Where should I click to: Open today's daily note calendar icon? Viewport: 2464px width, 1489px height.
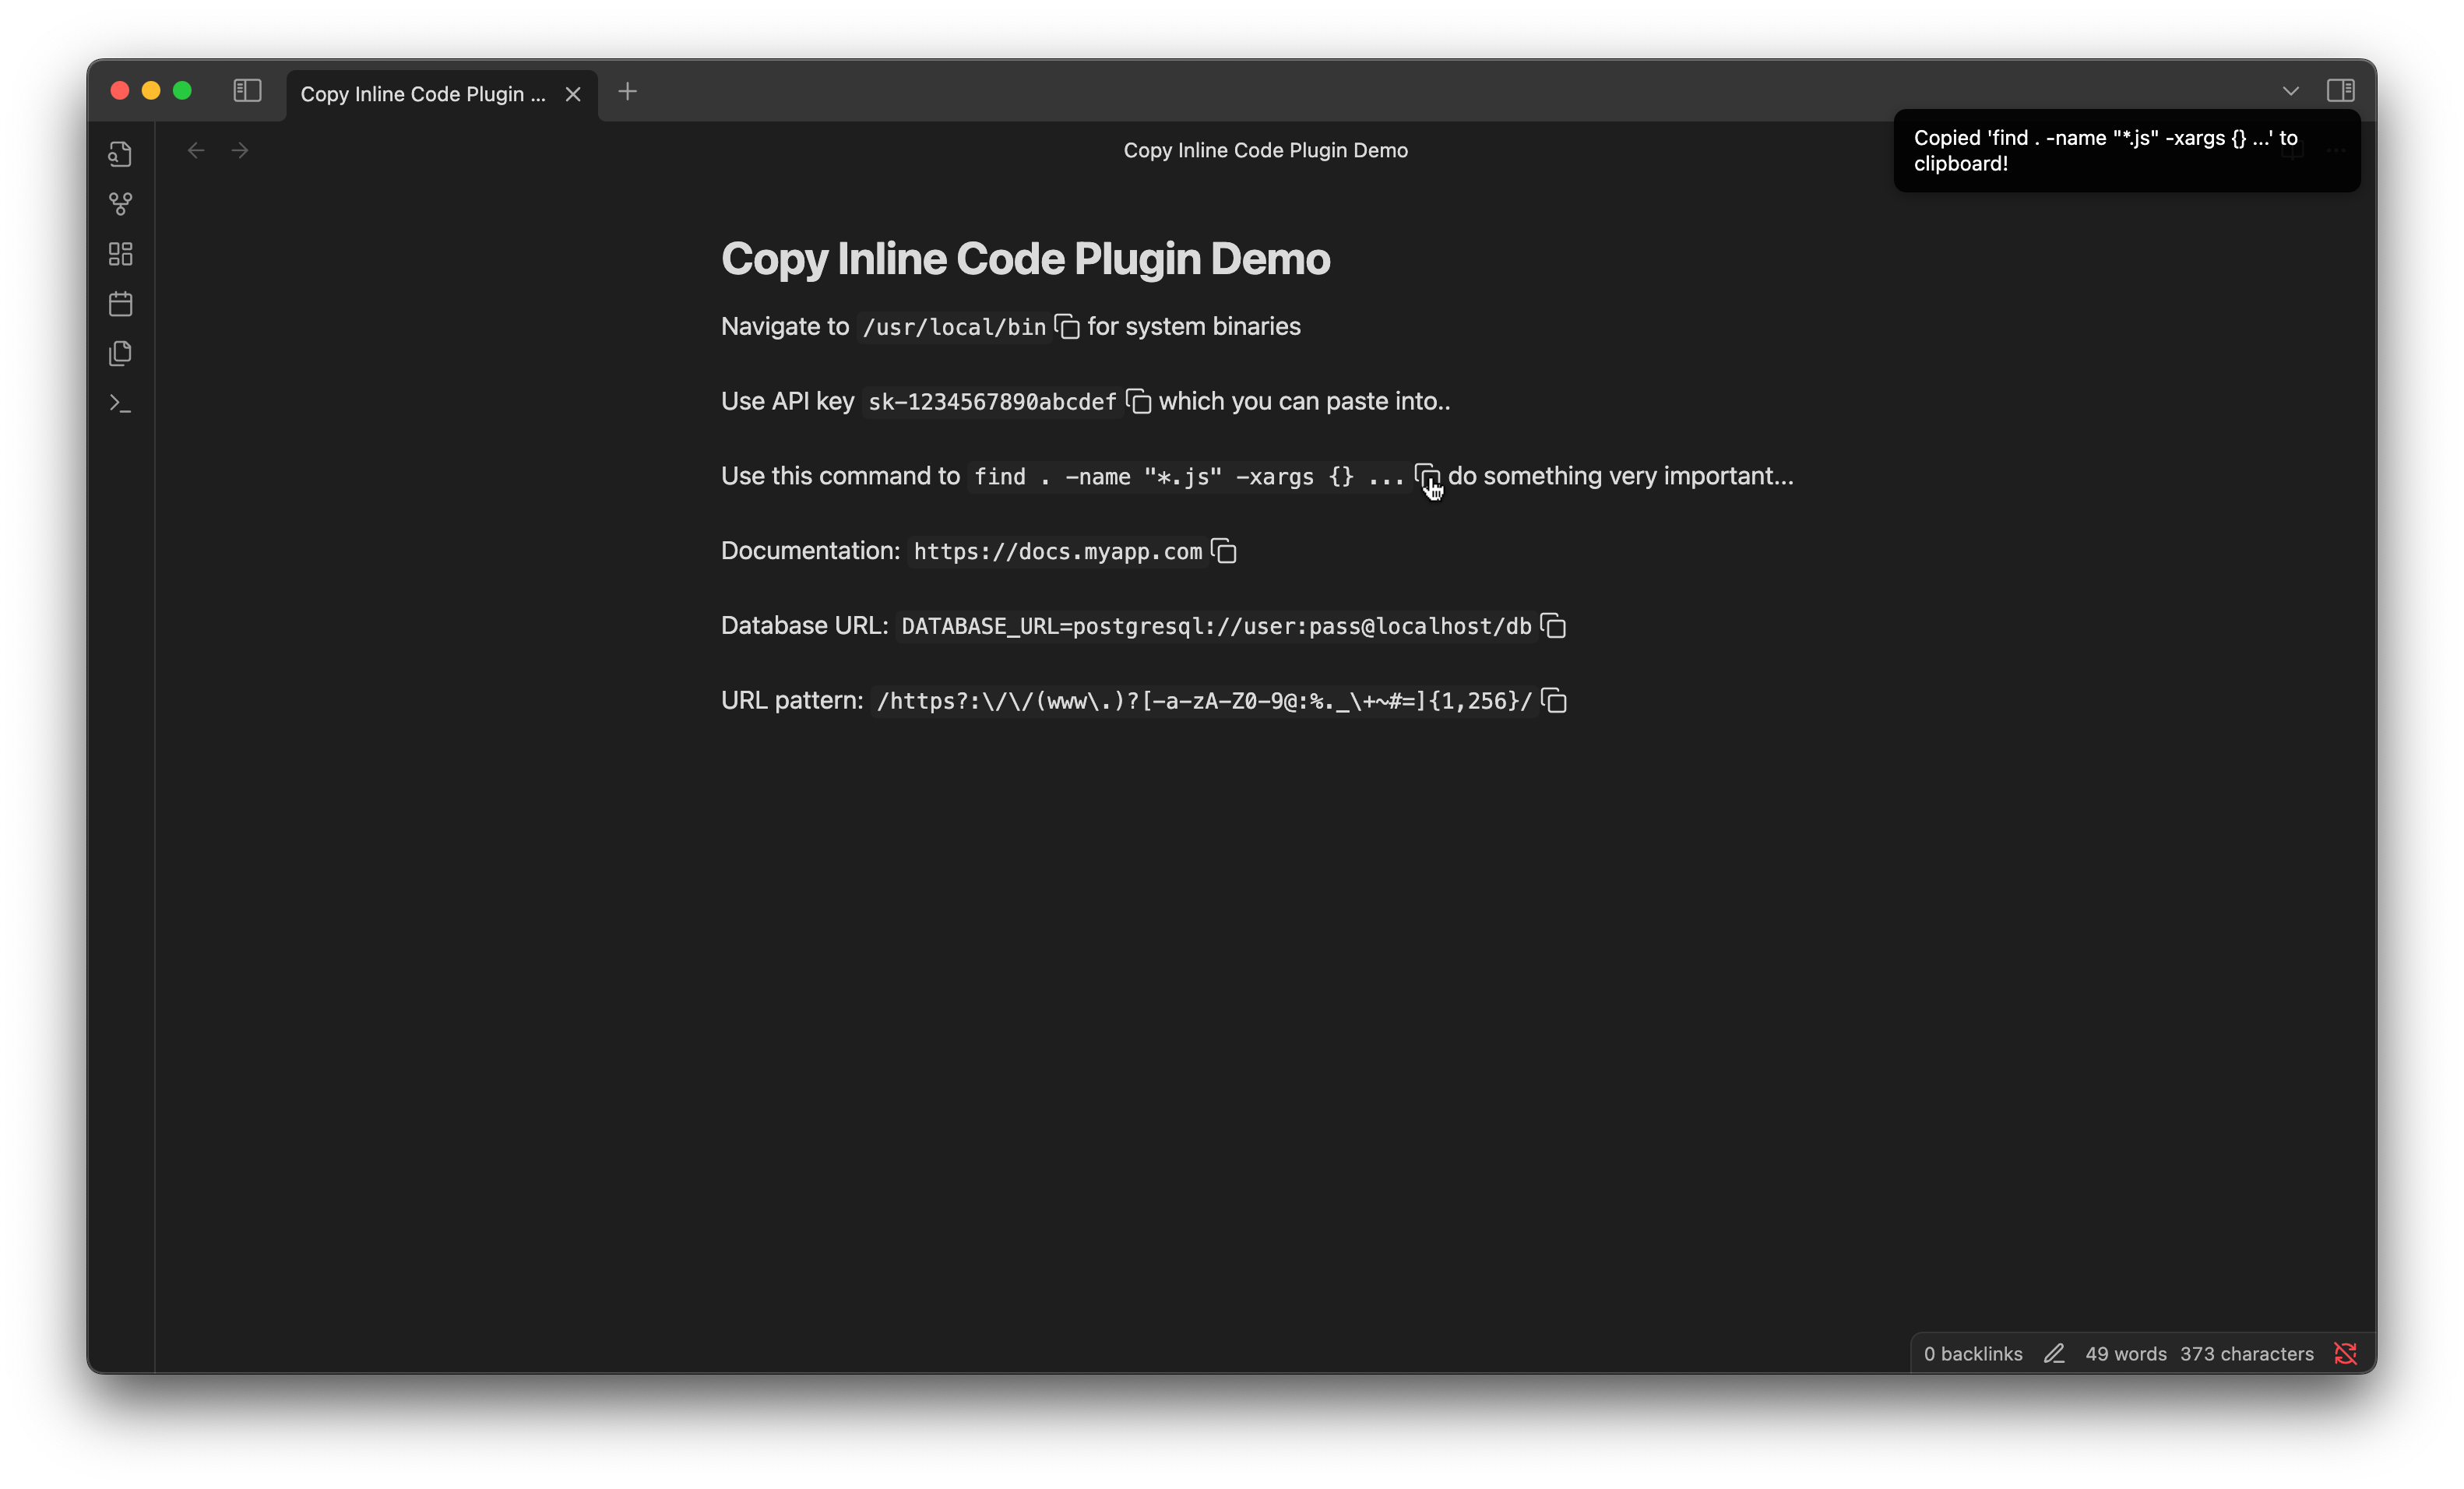click(120, 304)
